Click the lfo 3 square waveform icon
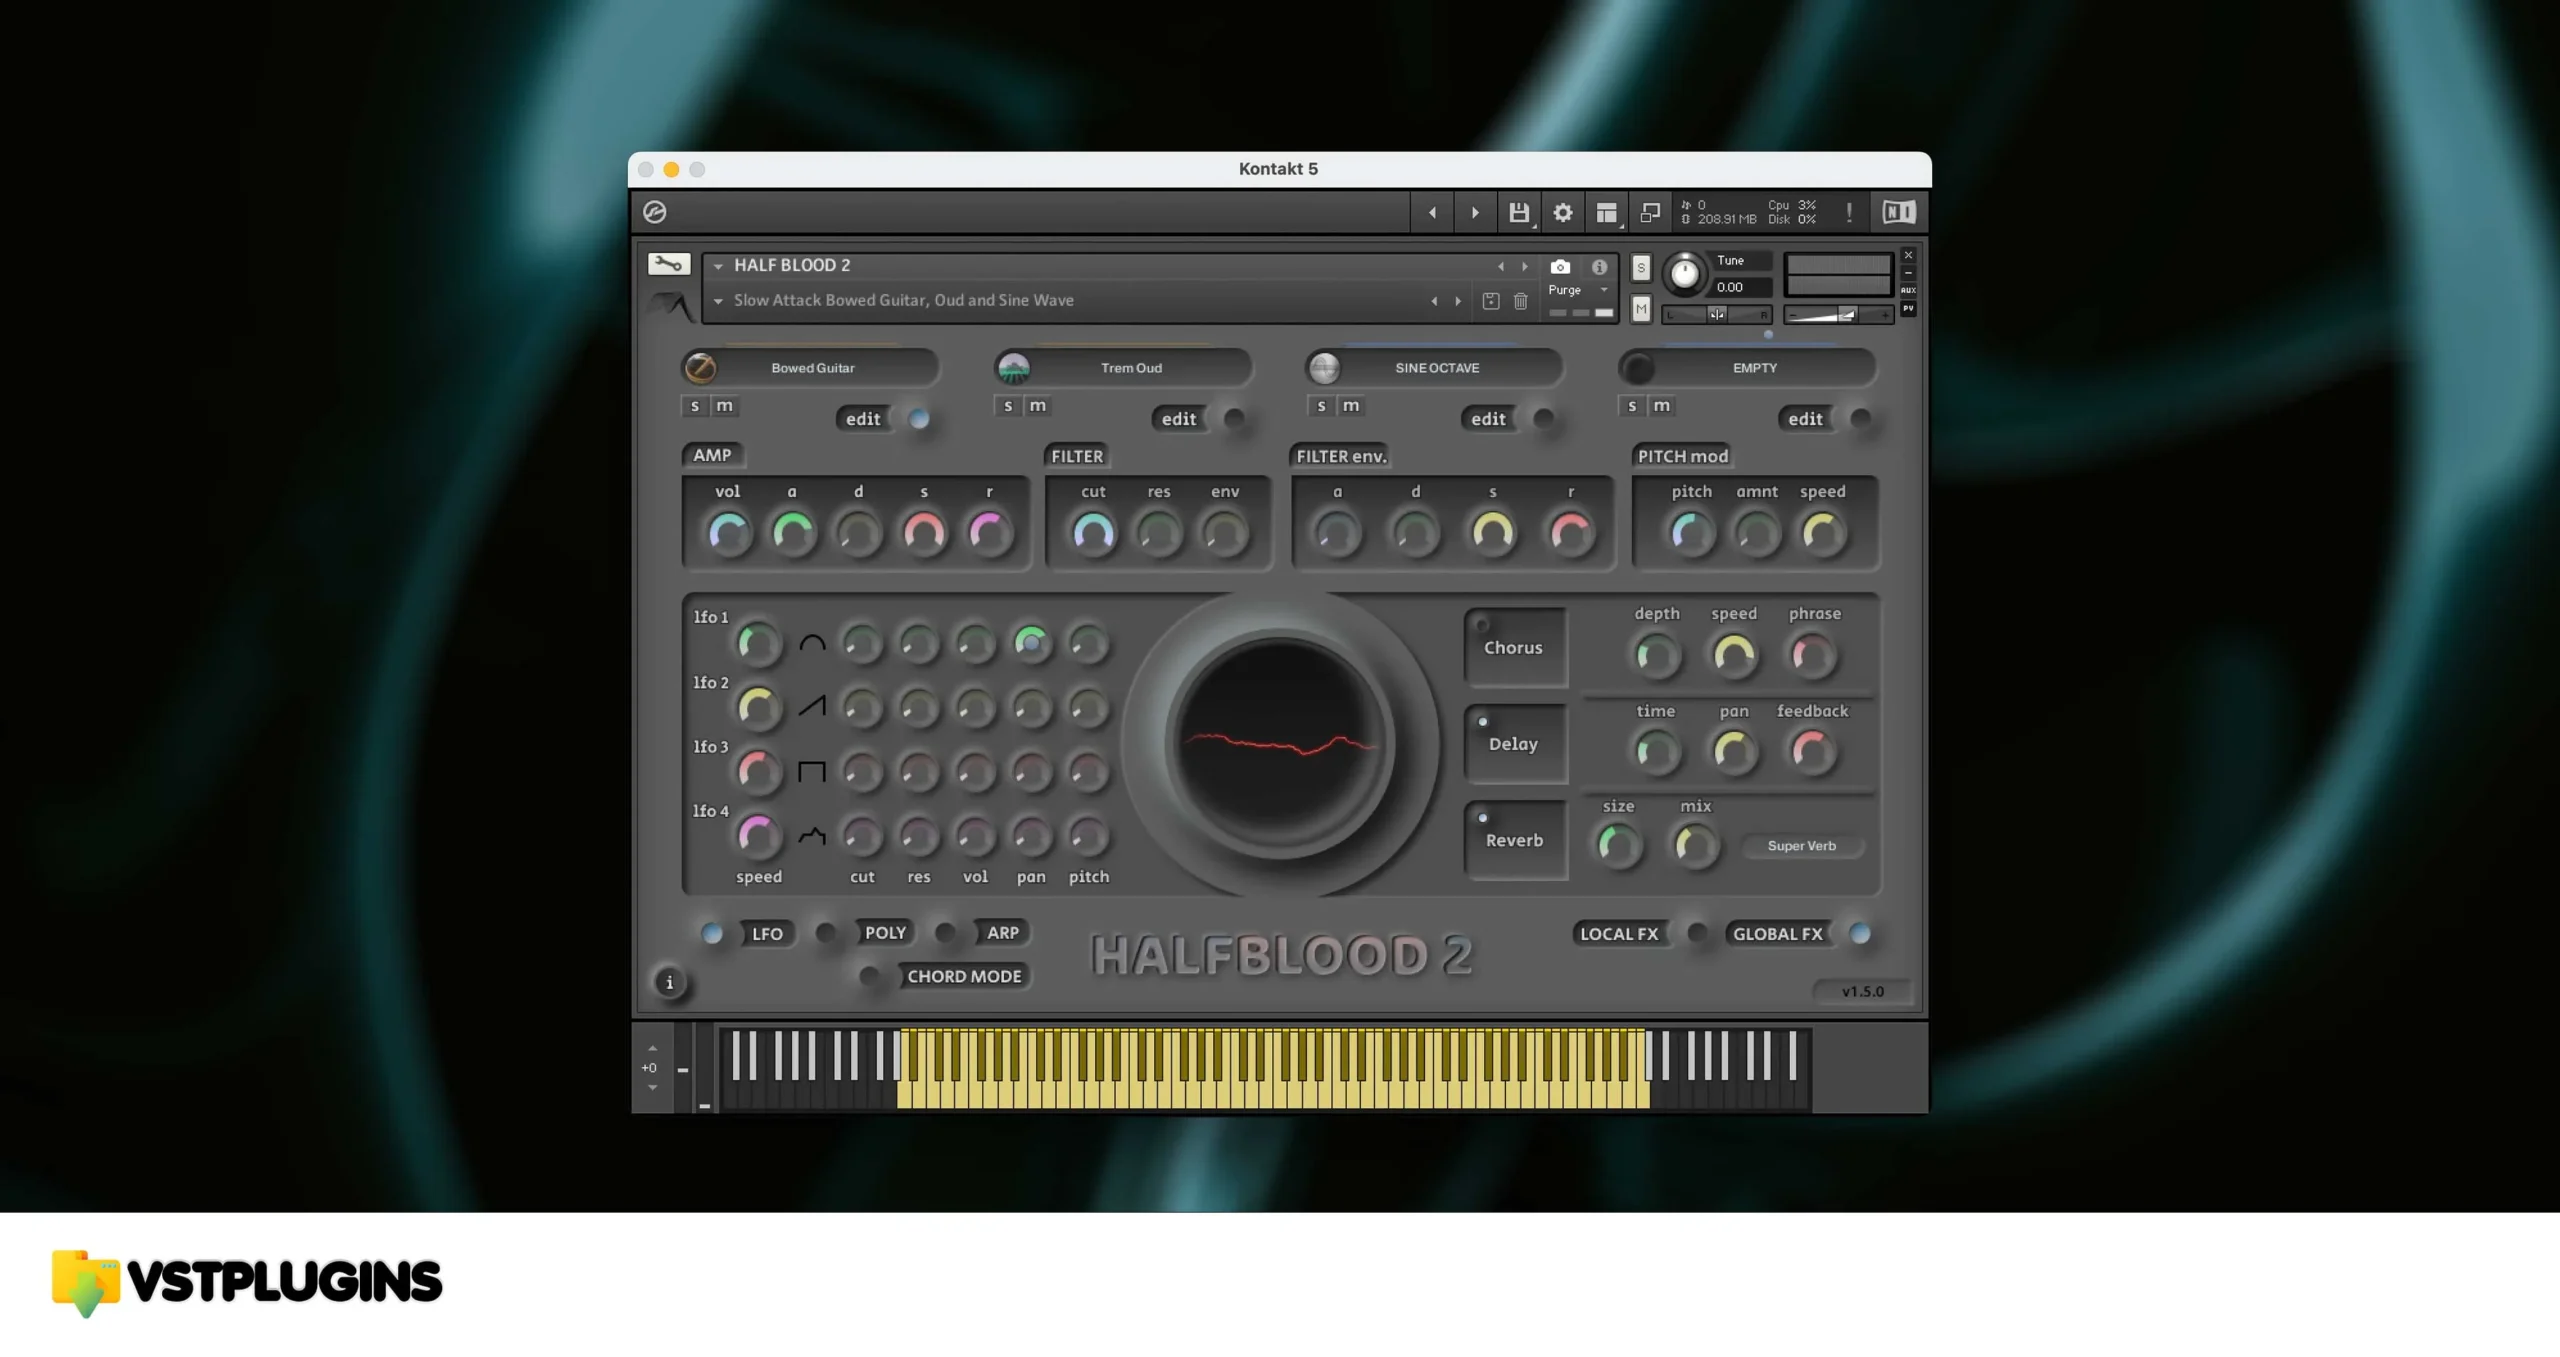This screenshot has width=2560, height=1357. 812,771
